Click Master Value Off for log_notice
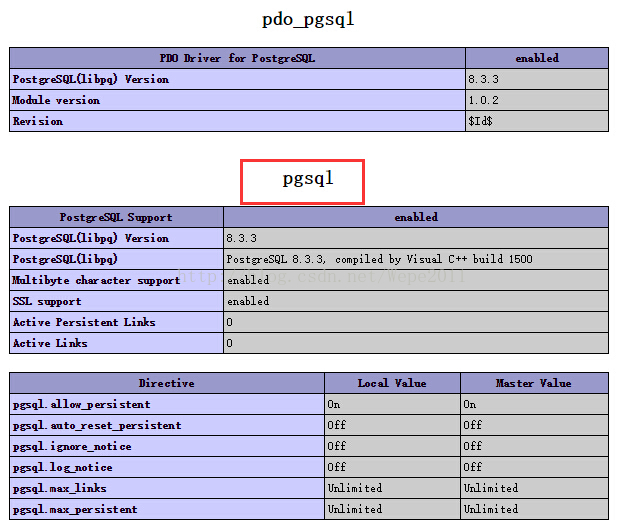 (473, 467)
